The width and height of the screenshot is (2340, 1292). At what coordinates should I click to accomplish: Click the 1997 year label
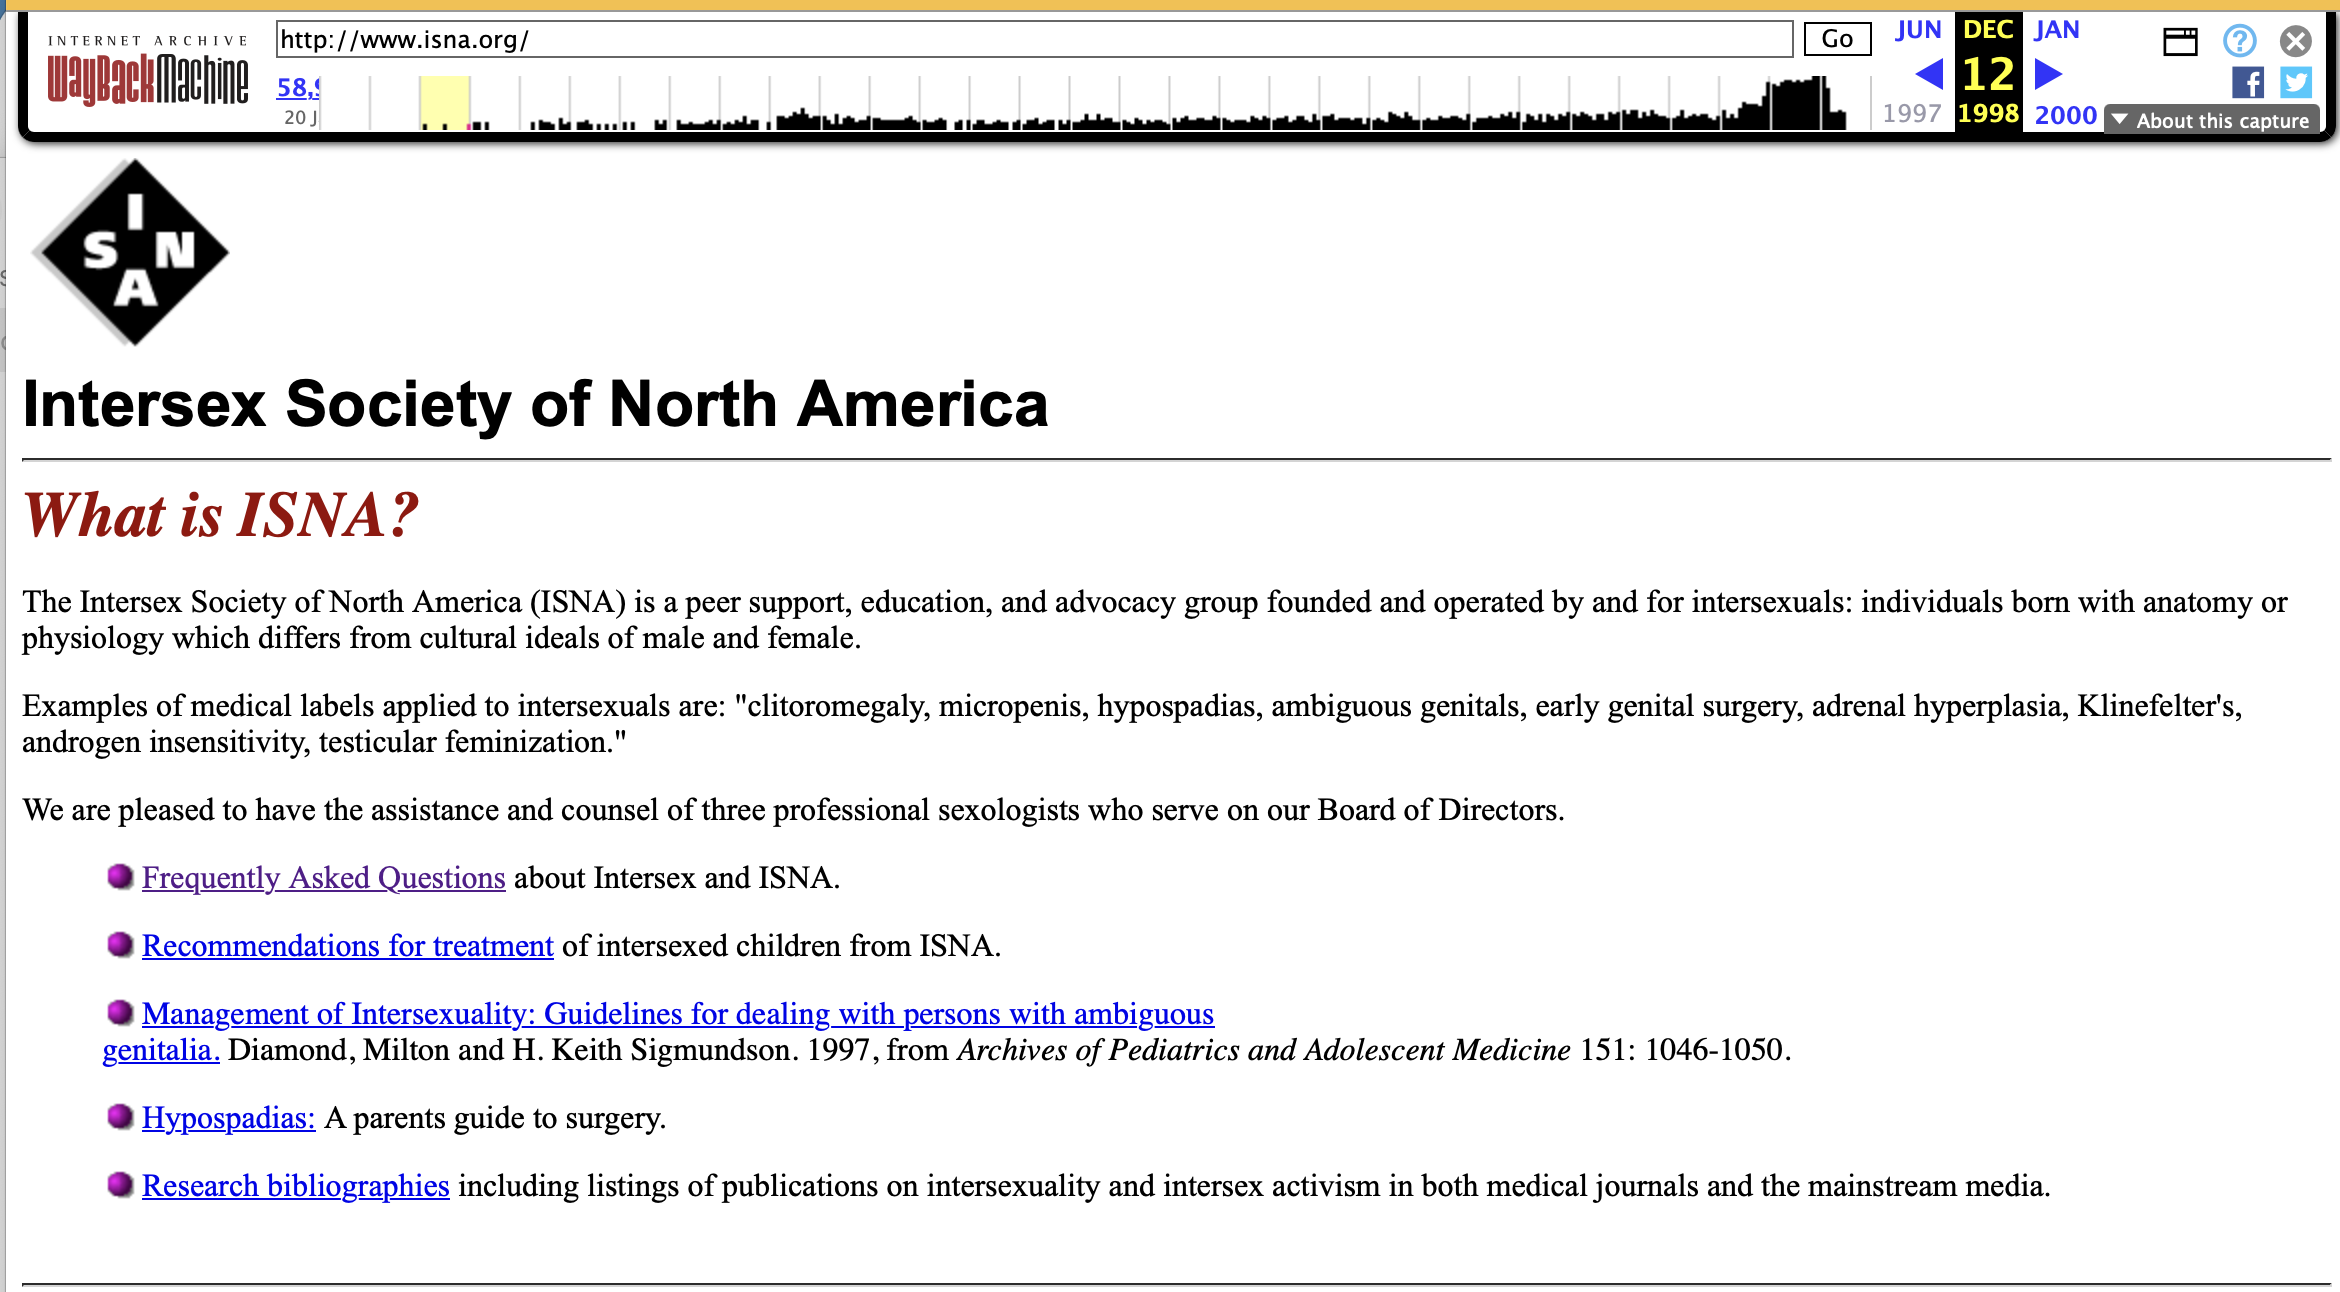tap(1912, 114)
